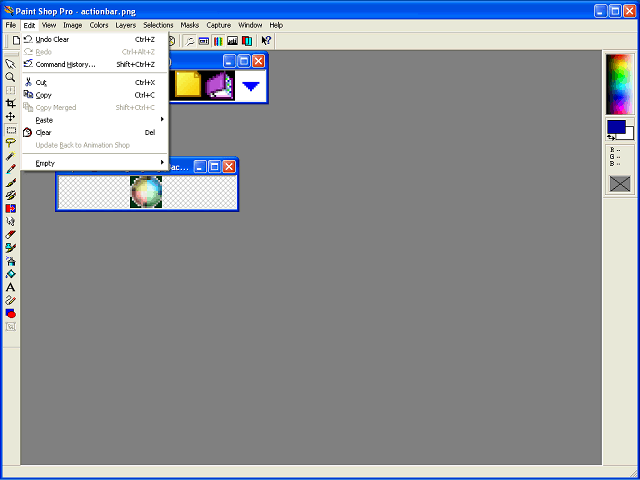Image resolution: width=640 pixels, height=480 pixels.
Task: Select the Picture Tube tool
Action: pyautogui.click(x=11, y=247)
